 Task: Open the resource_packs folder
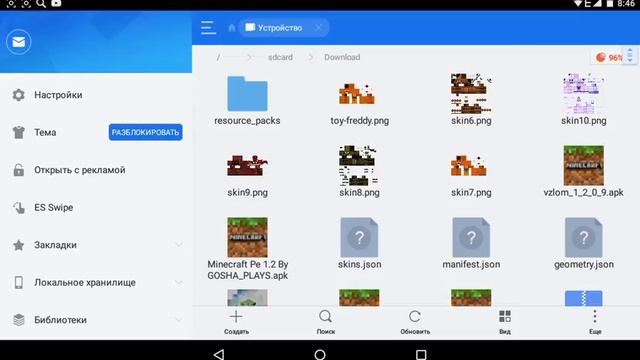[247, 93]
